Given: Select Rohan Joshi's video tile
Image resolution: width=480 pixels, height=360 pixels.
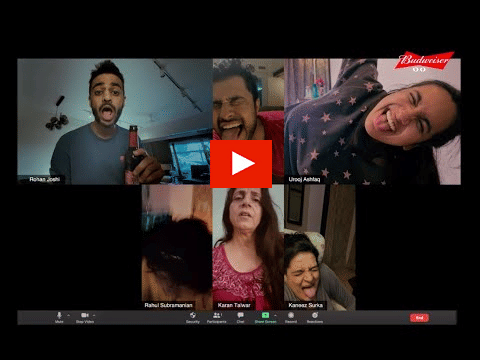Looking at the screenshot, I should pyautogui.click(x=115, y=122).
